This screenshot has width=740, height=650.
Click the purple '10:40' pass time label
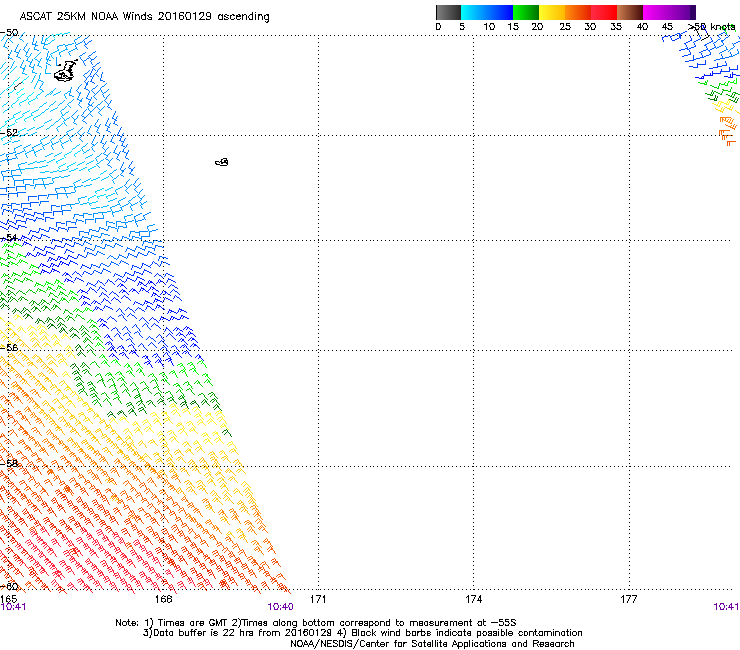coord(280,607)
